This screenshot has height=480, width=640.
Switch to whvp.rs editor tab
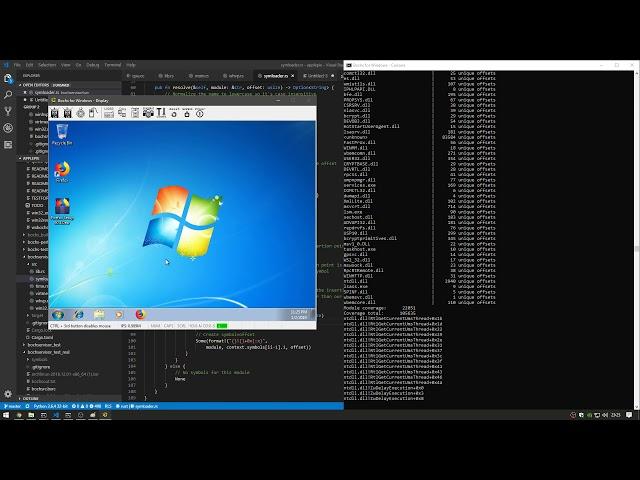233,76
